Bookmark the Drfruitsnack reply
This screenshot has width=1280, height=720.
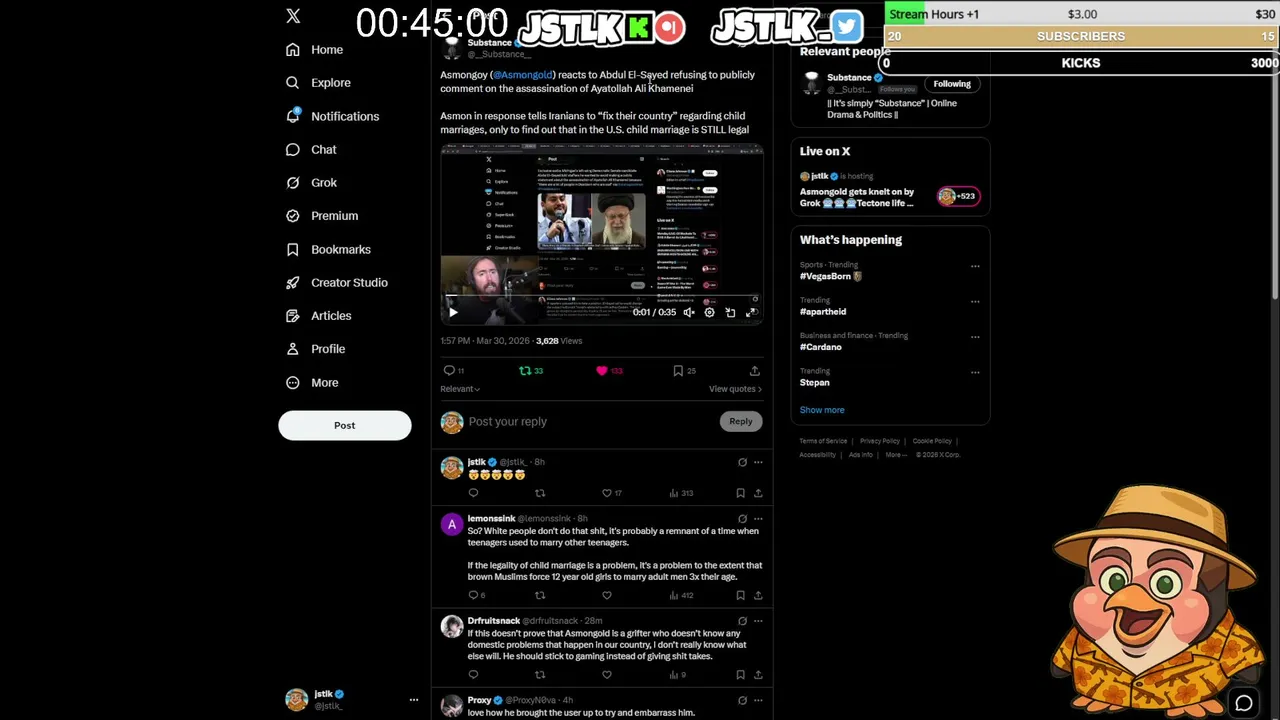(x=740, y=675)
